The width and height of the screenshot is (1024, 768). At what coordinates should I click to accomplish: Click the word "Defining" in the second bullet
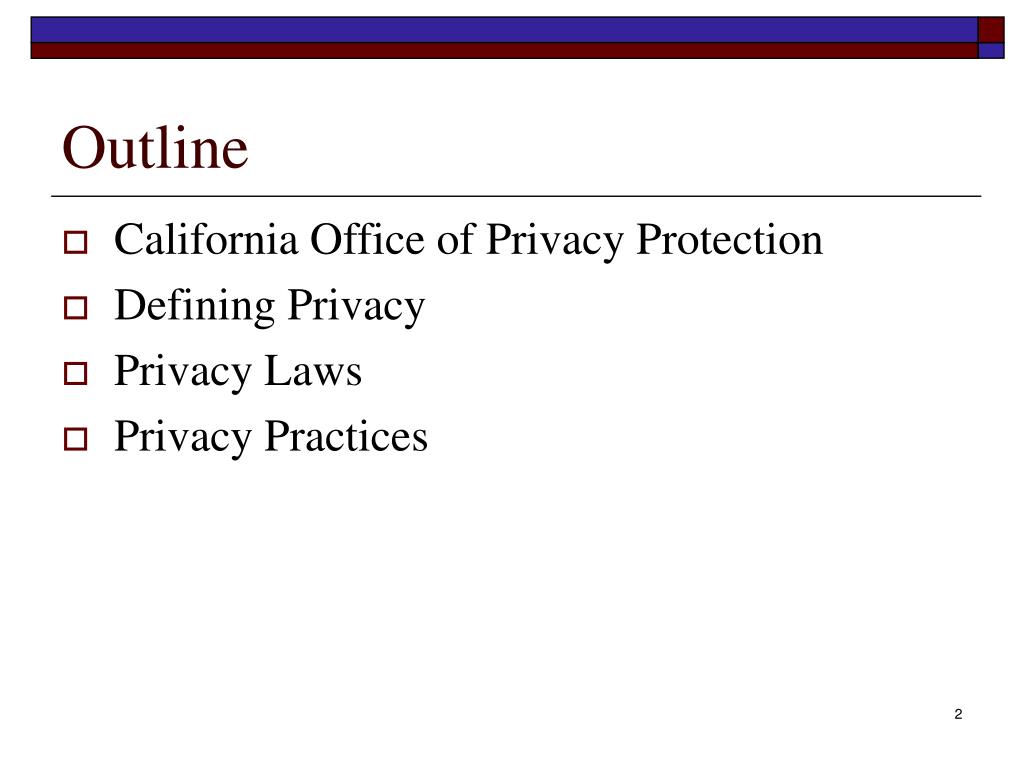click(x=195, y=306)
